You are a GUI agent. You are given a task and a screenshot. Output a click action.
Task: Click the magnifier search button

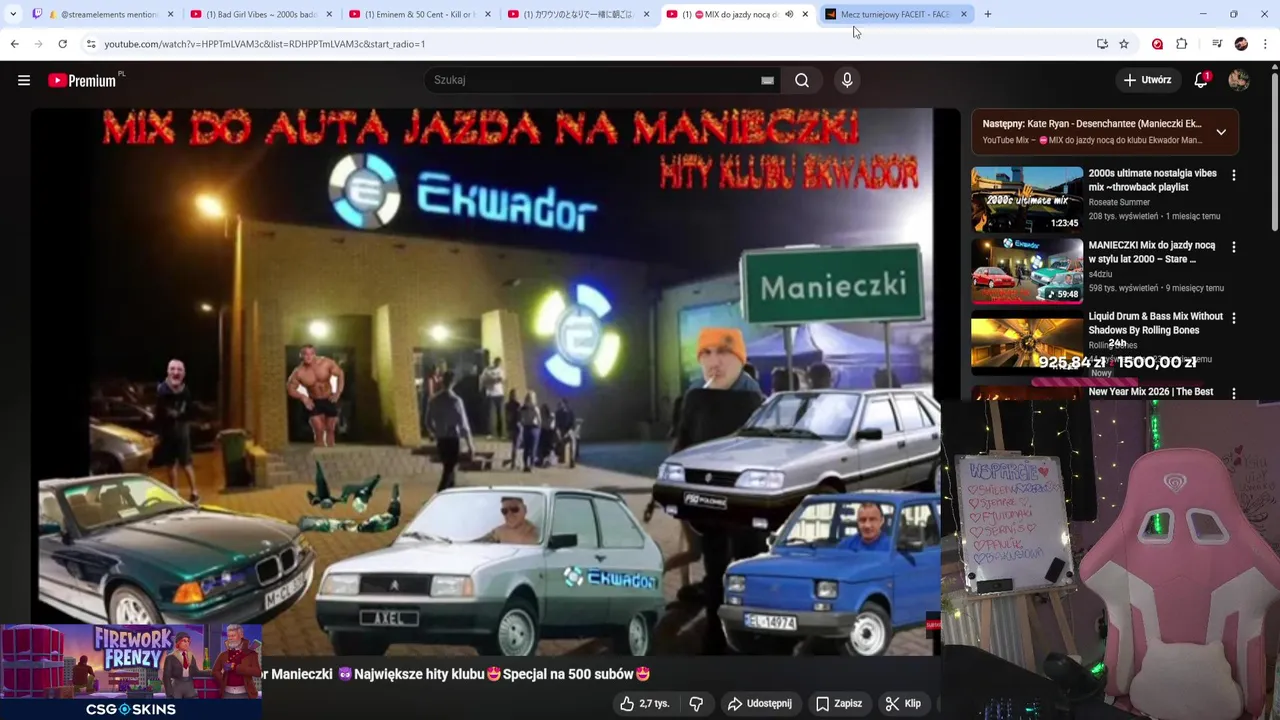coord(802,80)
